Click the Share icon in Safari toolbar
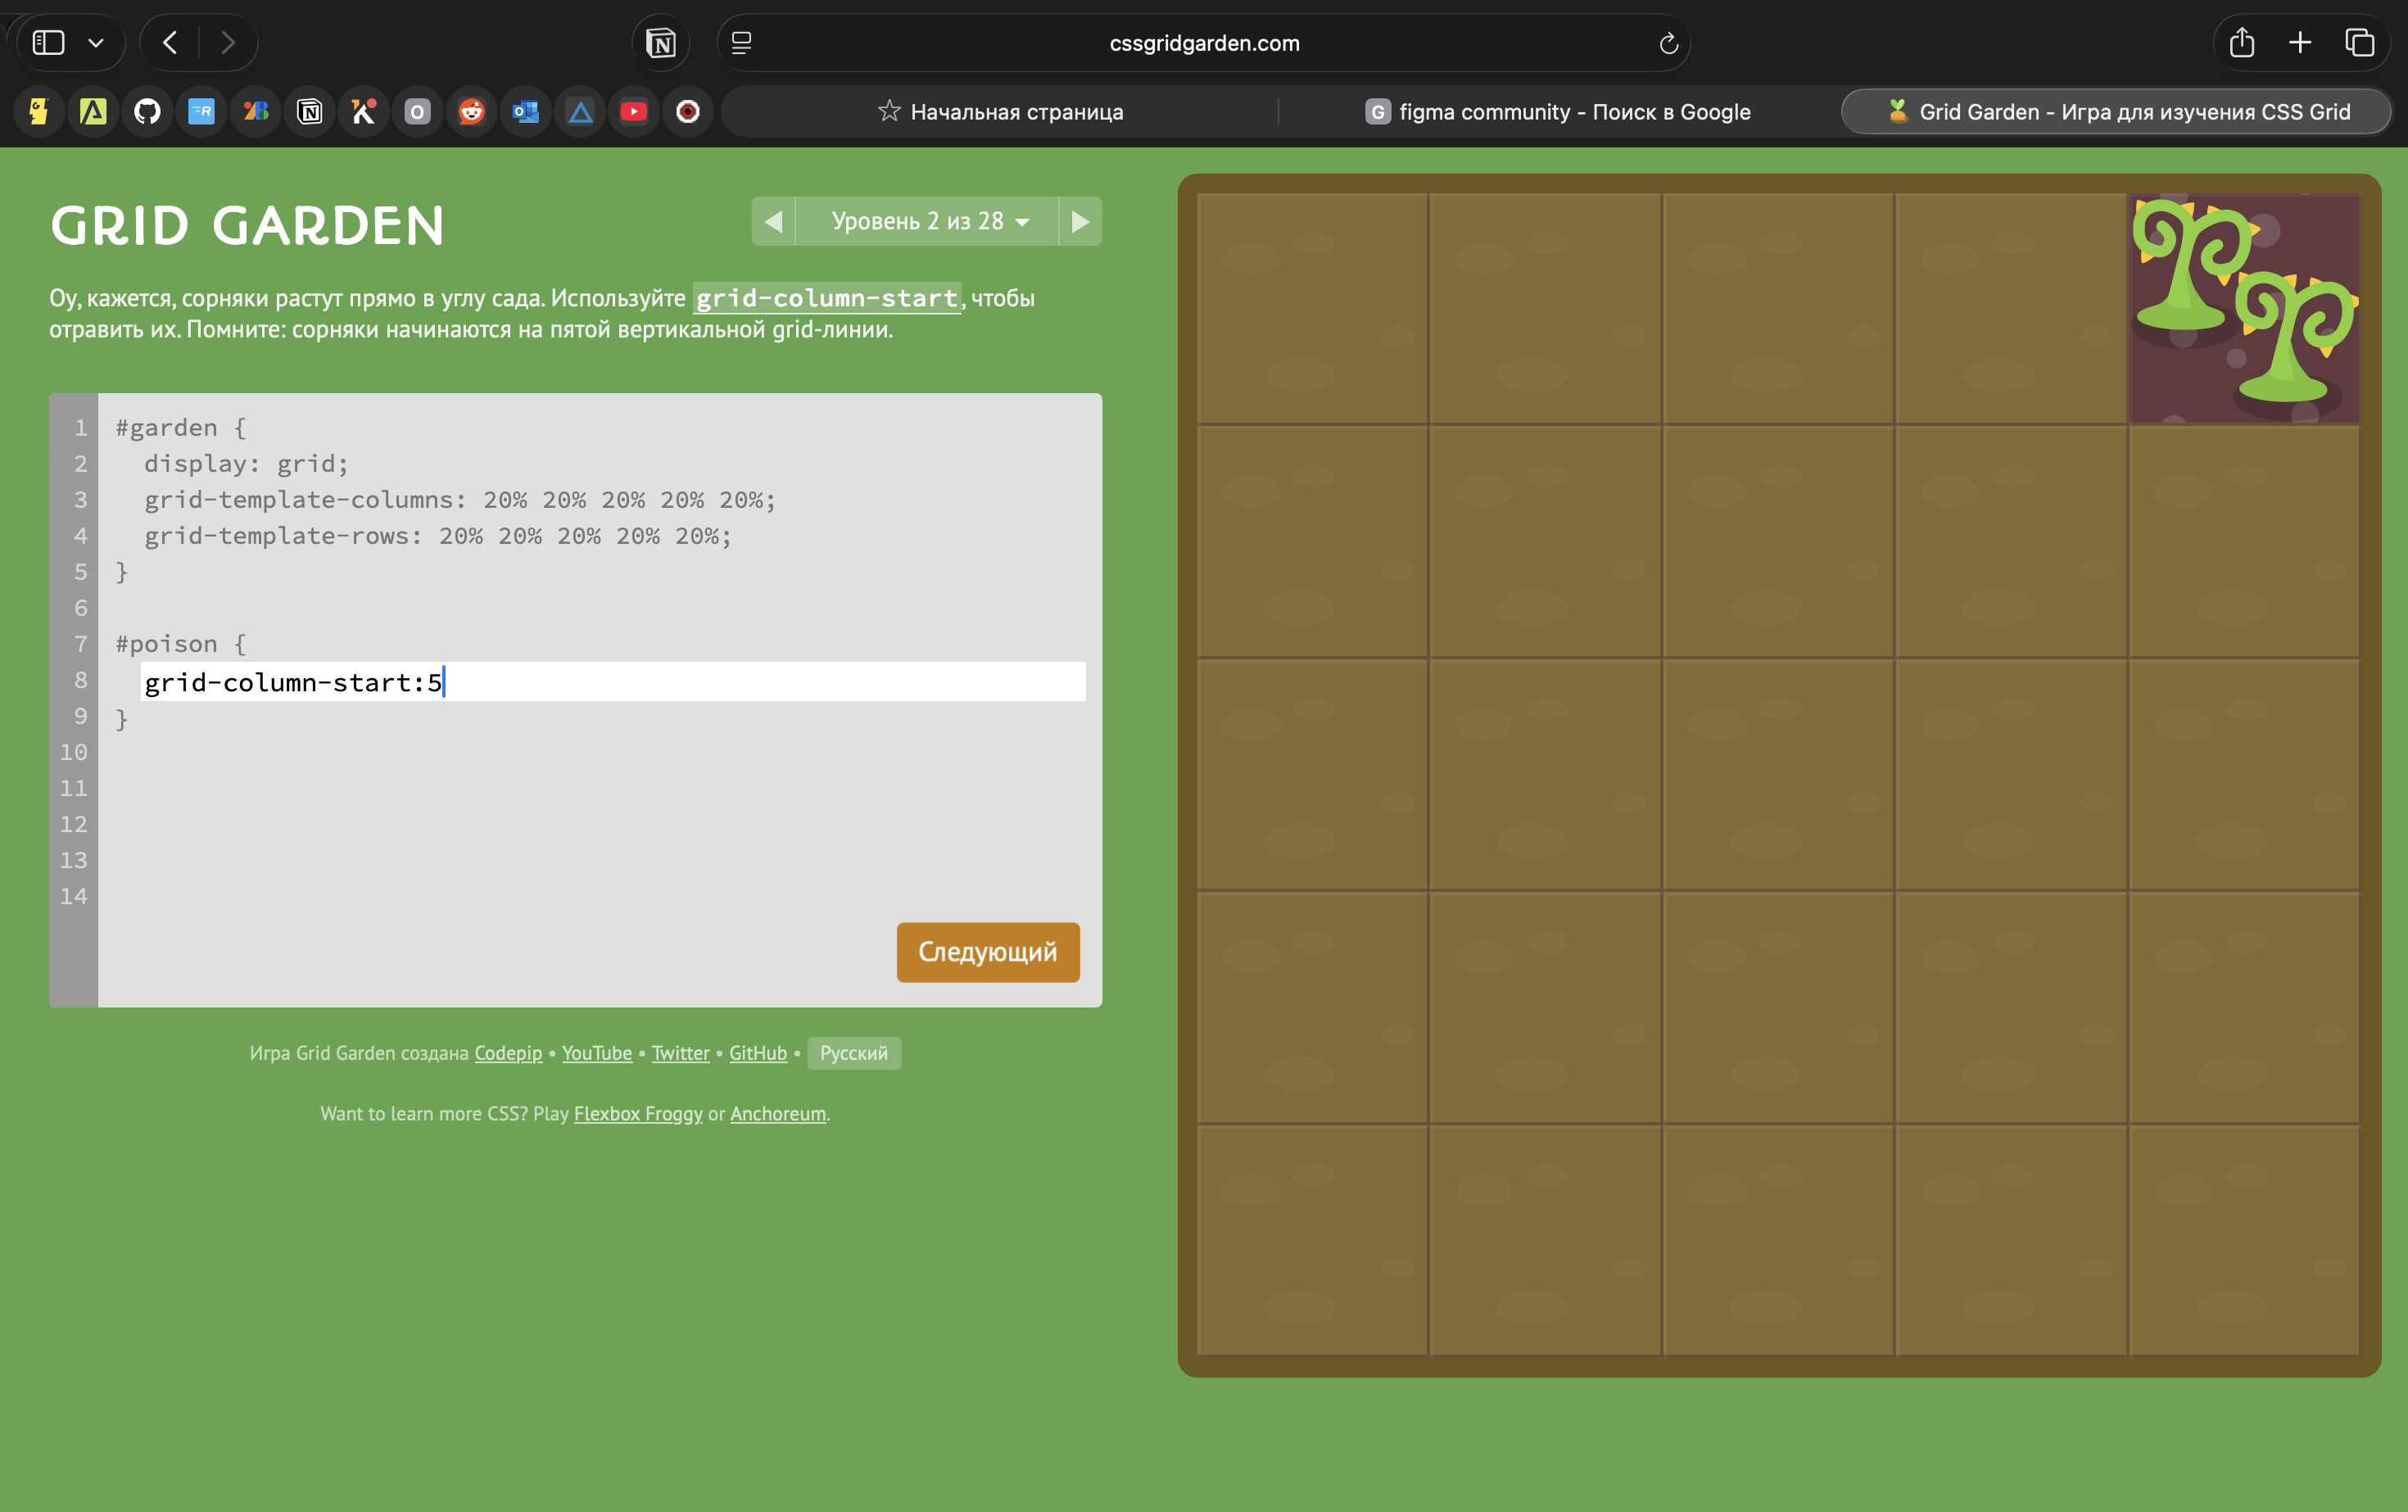2408x1512 pixels. click(x=2241, y=43)
